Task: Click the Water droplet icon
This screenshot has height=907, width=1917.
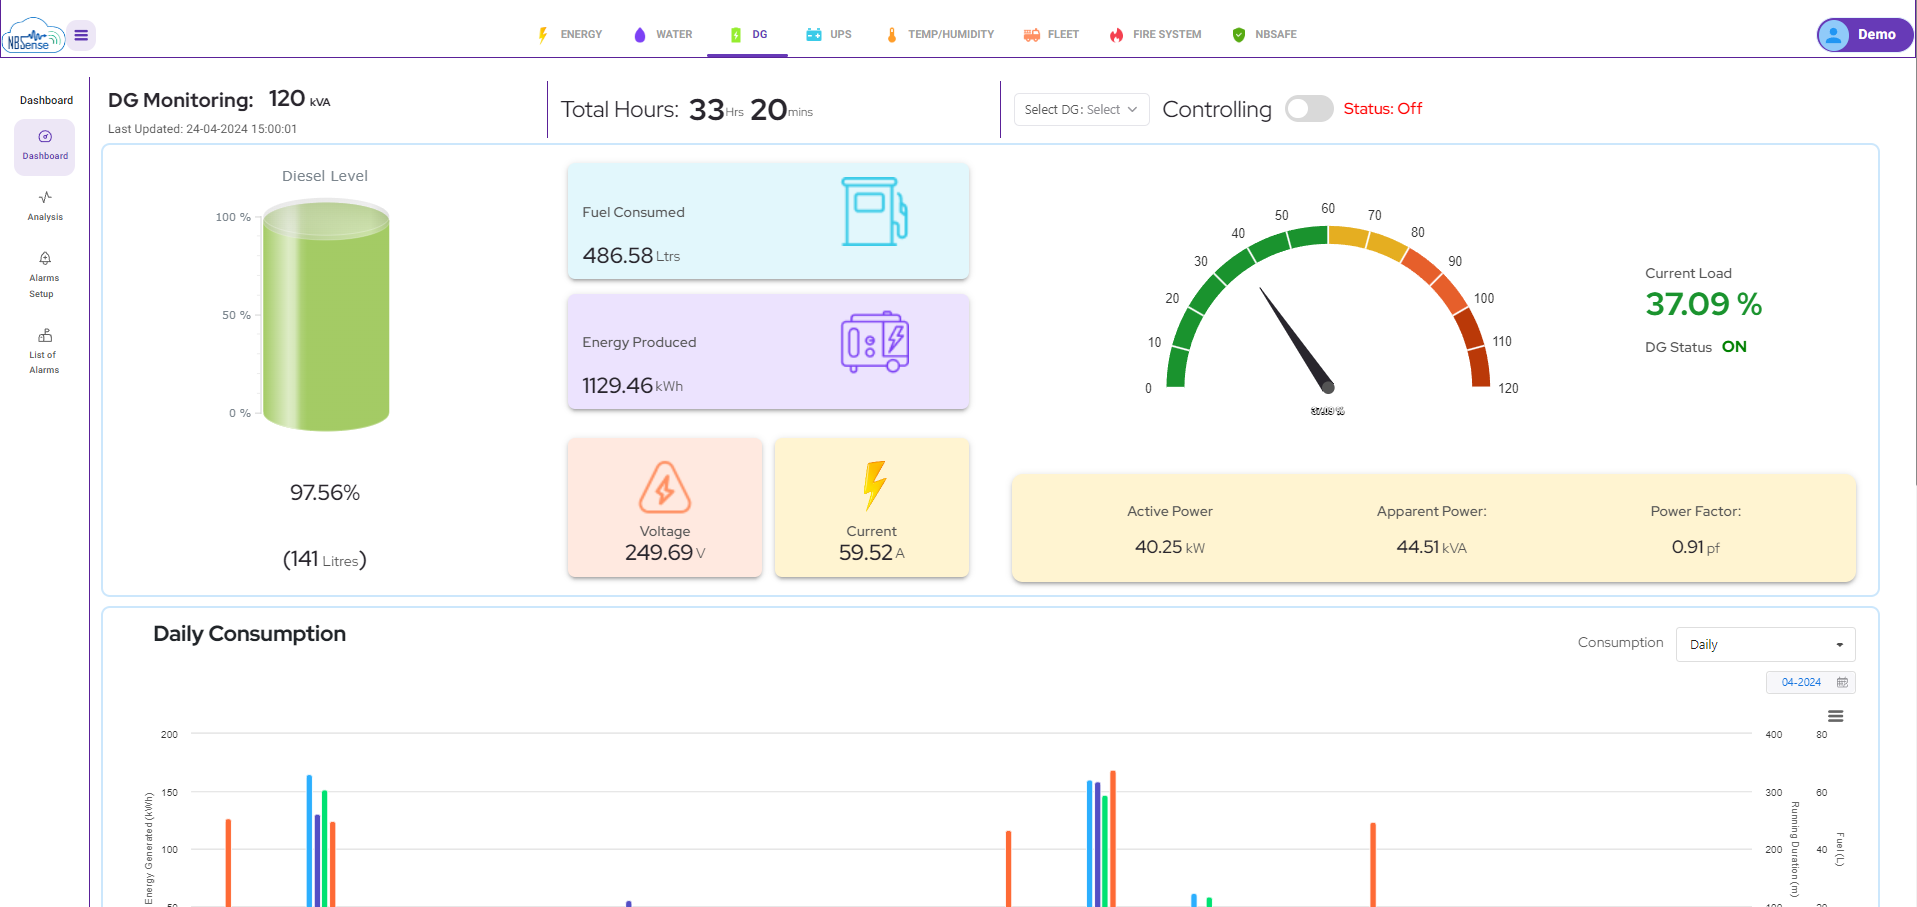Action: [x=640, y=35]
